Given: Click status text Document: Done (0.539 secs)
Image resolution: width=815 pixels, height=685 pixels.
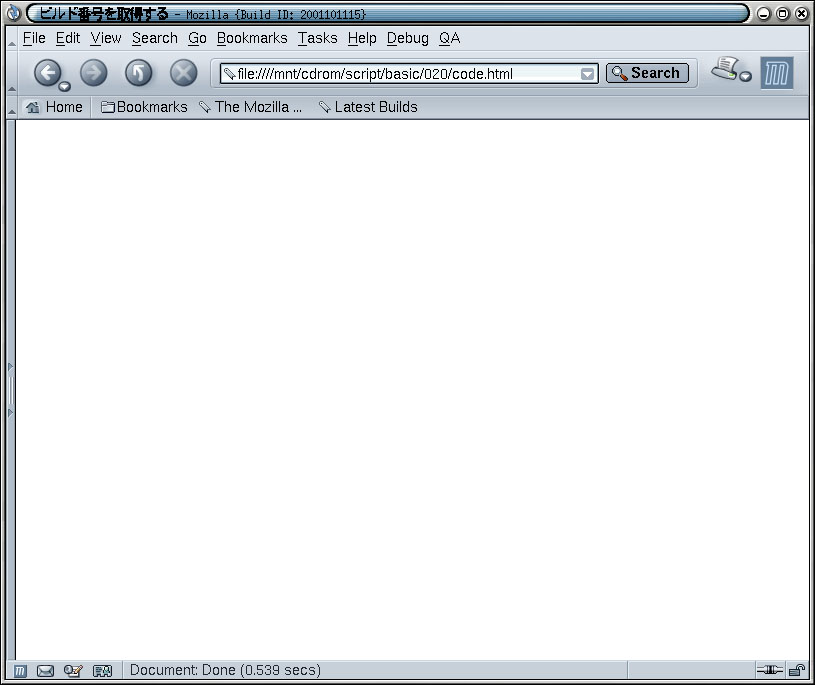Looking at the screenshot, I should [225, 670].
